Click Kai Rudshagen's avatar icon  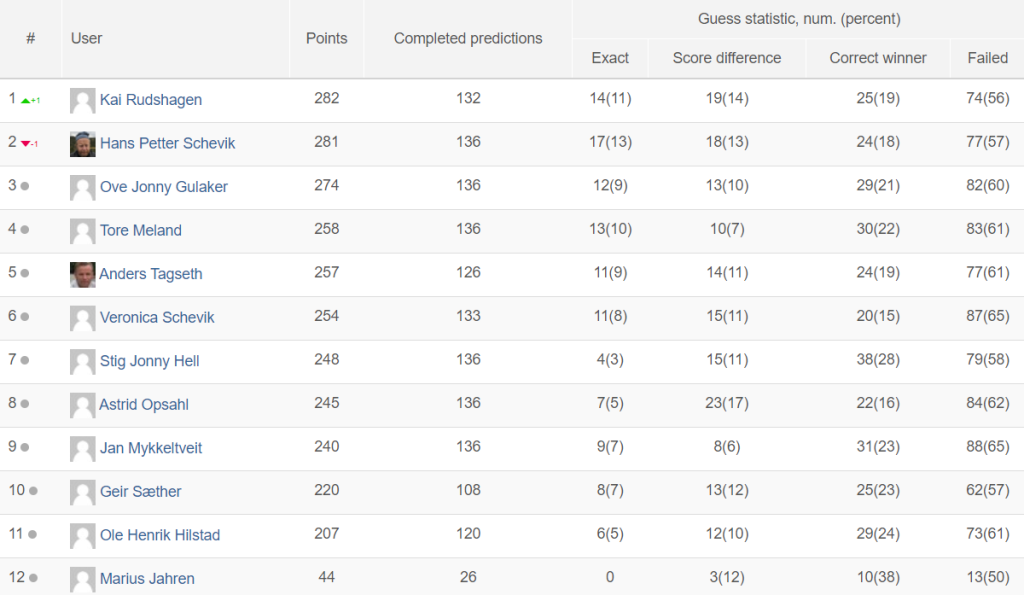pyautogui.click(x=82, y=101)
